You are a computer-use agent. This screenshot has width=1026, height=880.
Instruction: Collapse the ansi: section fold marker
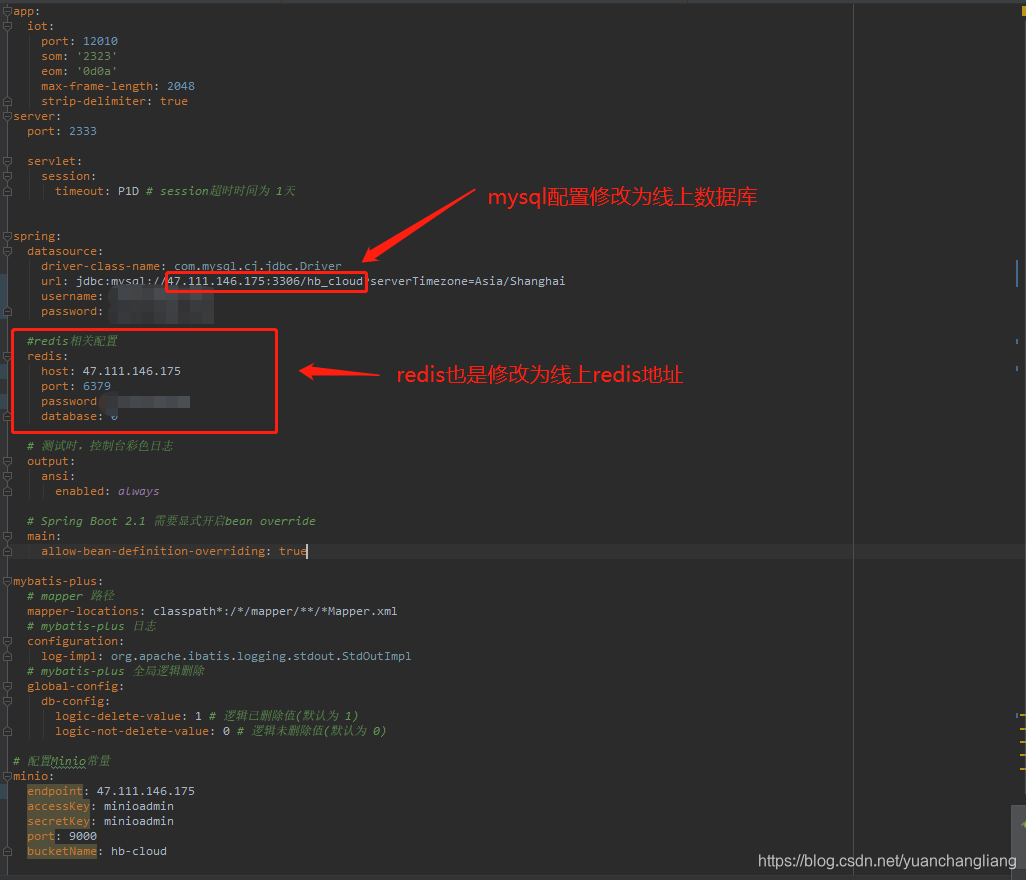[7, 476]
